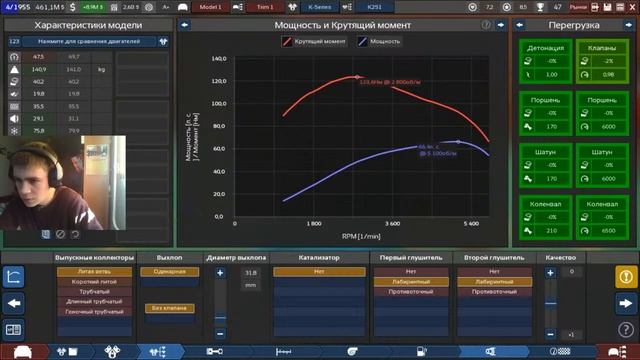
Task: Open the car model tab at bottom left
Action: [22, 351]
